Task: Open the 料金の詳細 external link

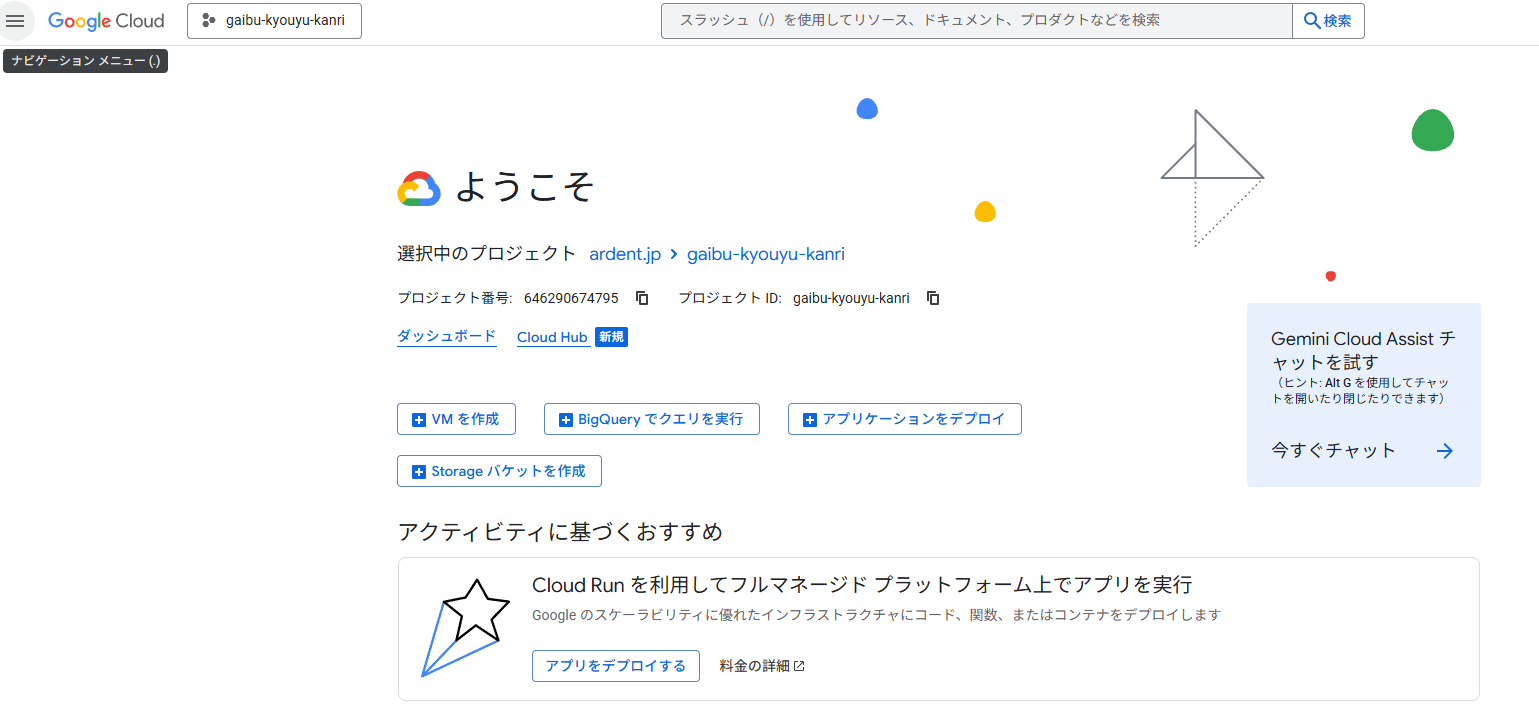Action: [x=762, y=666]
